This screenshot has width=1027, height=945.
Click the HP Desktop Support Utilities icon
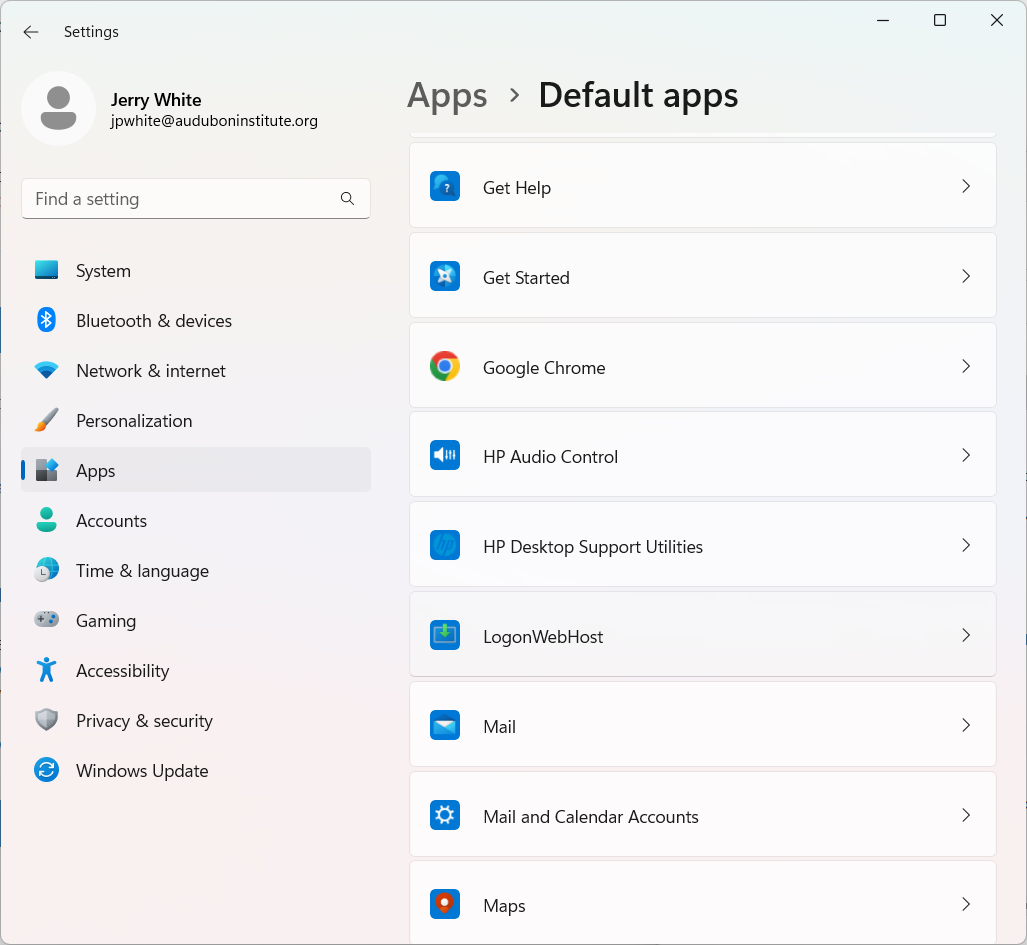point(445,545)
